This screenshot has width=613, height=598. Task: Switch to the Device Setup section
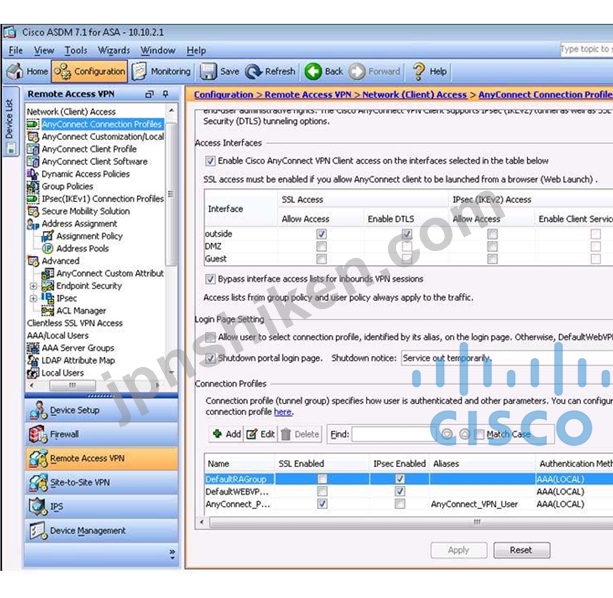(x=102, y=410)
